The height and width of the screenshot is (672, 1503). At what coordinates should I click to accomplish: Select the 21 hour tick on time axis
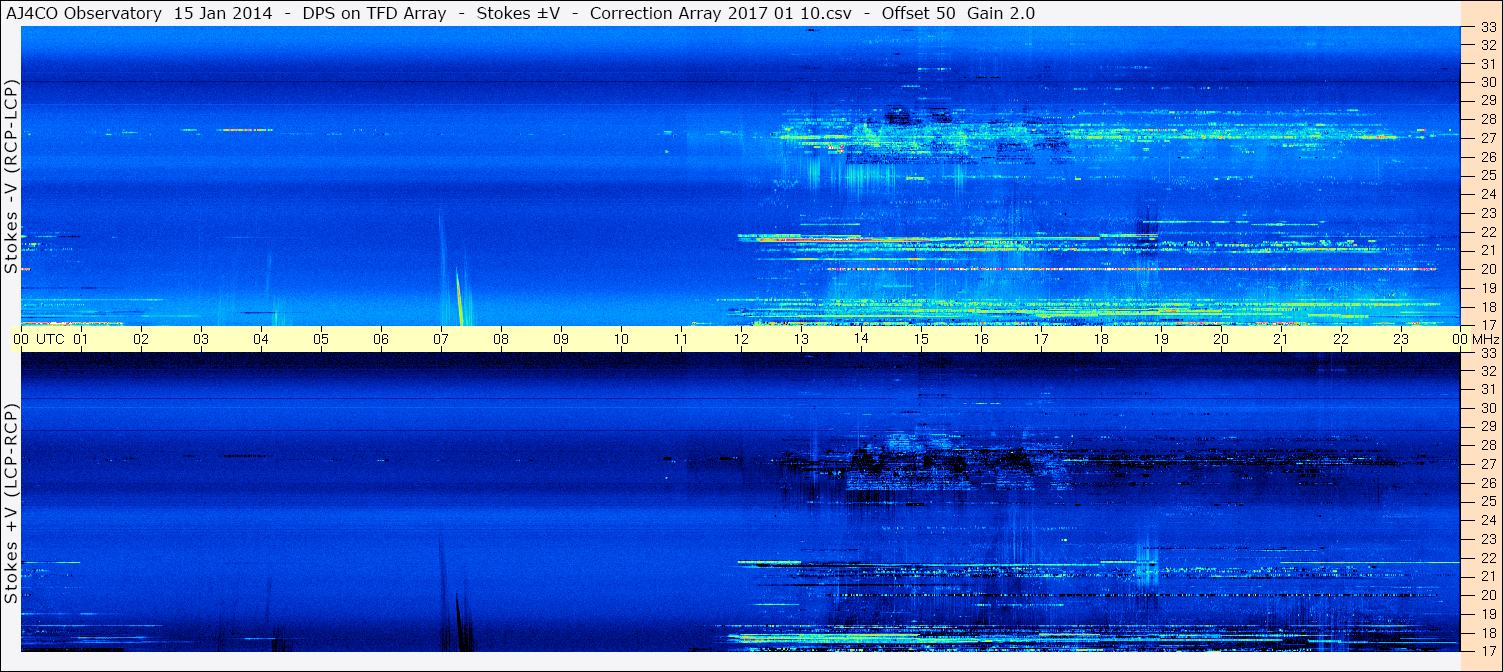tap(1281, 339)
